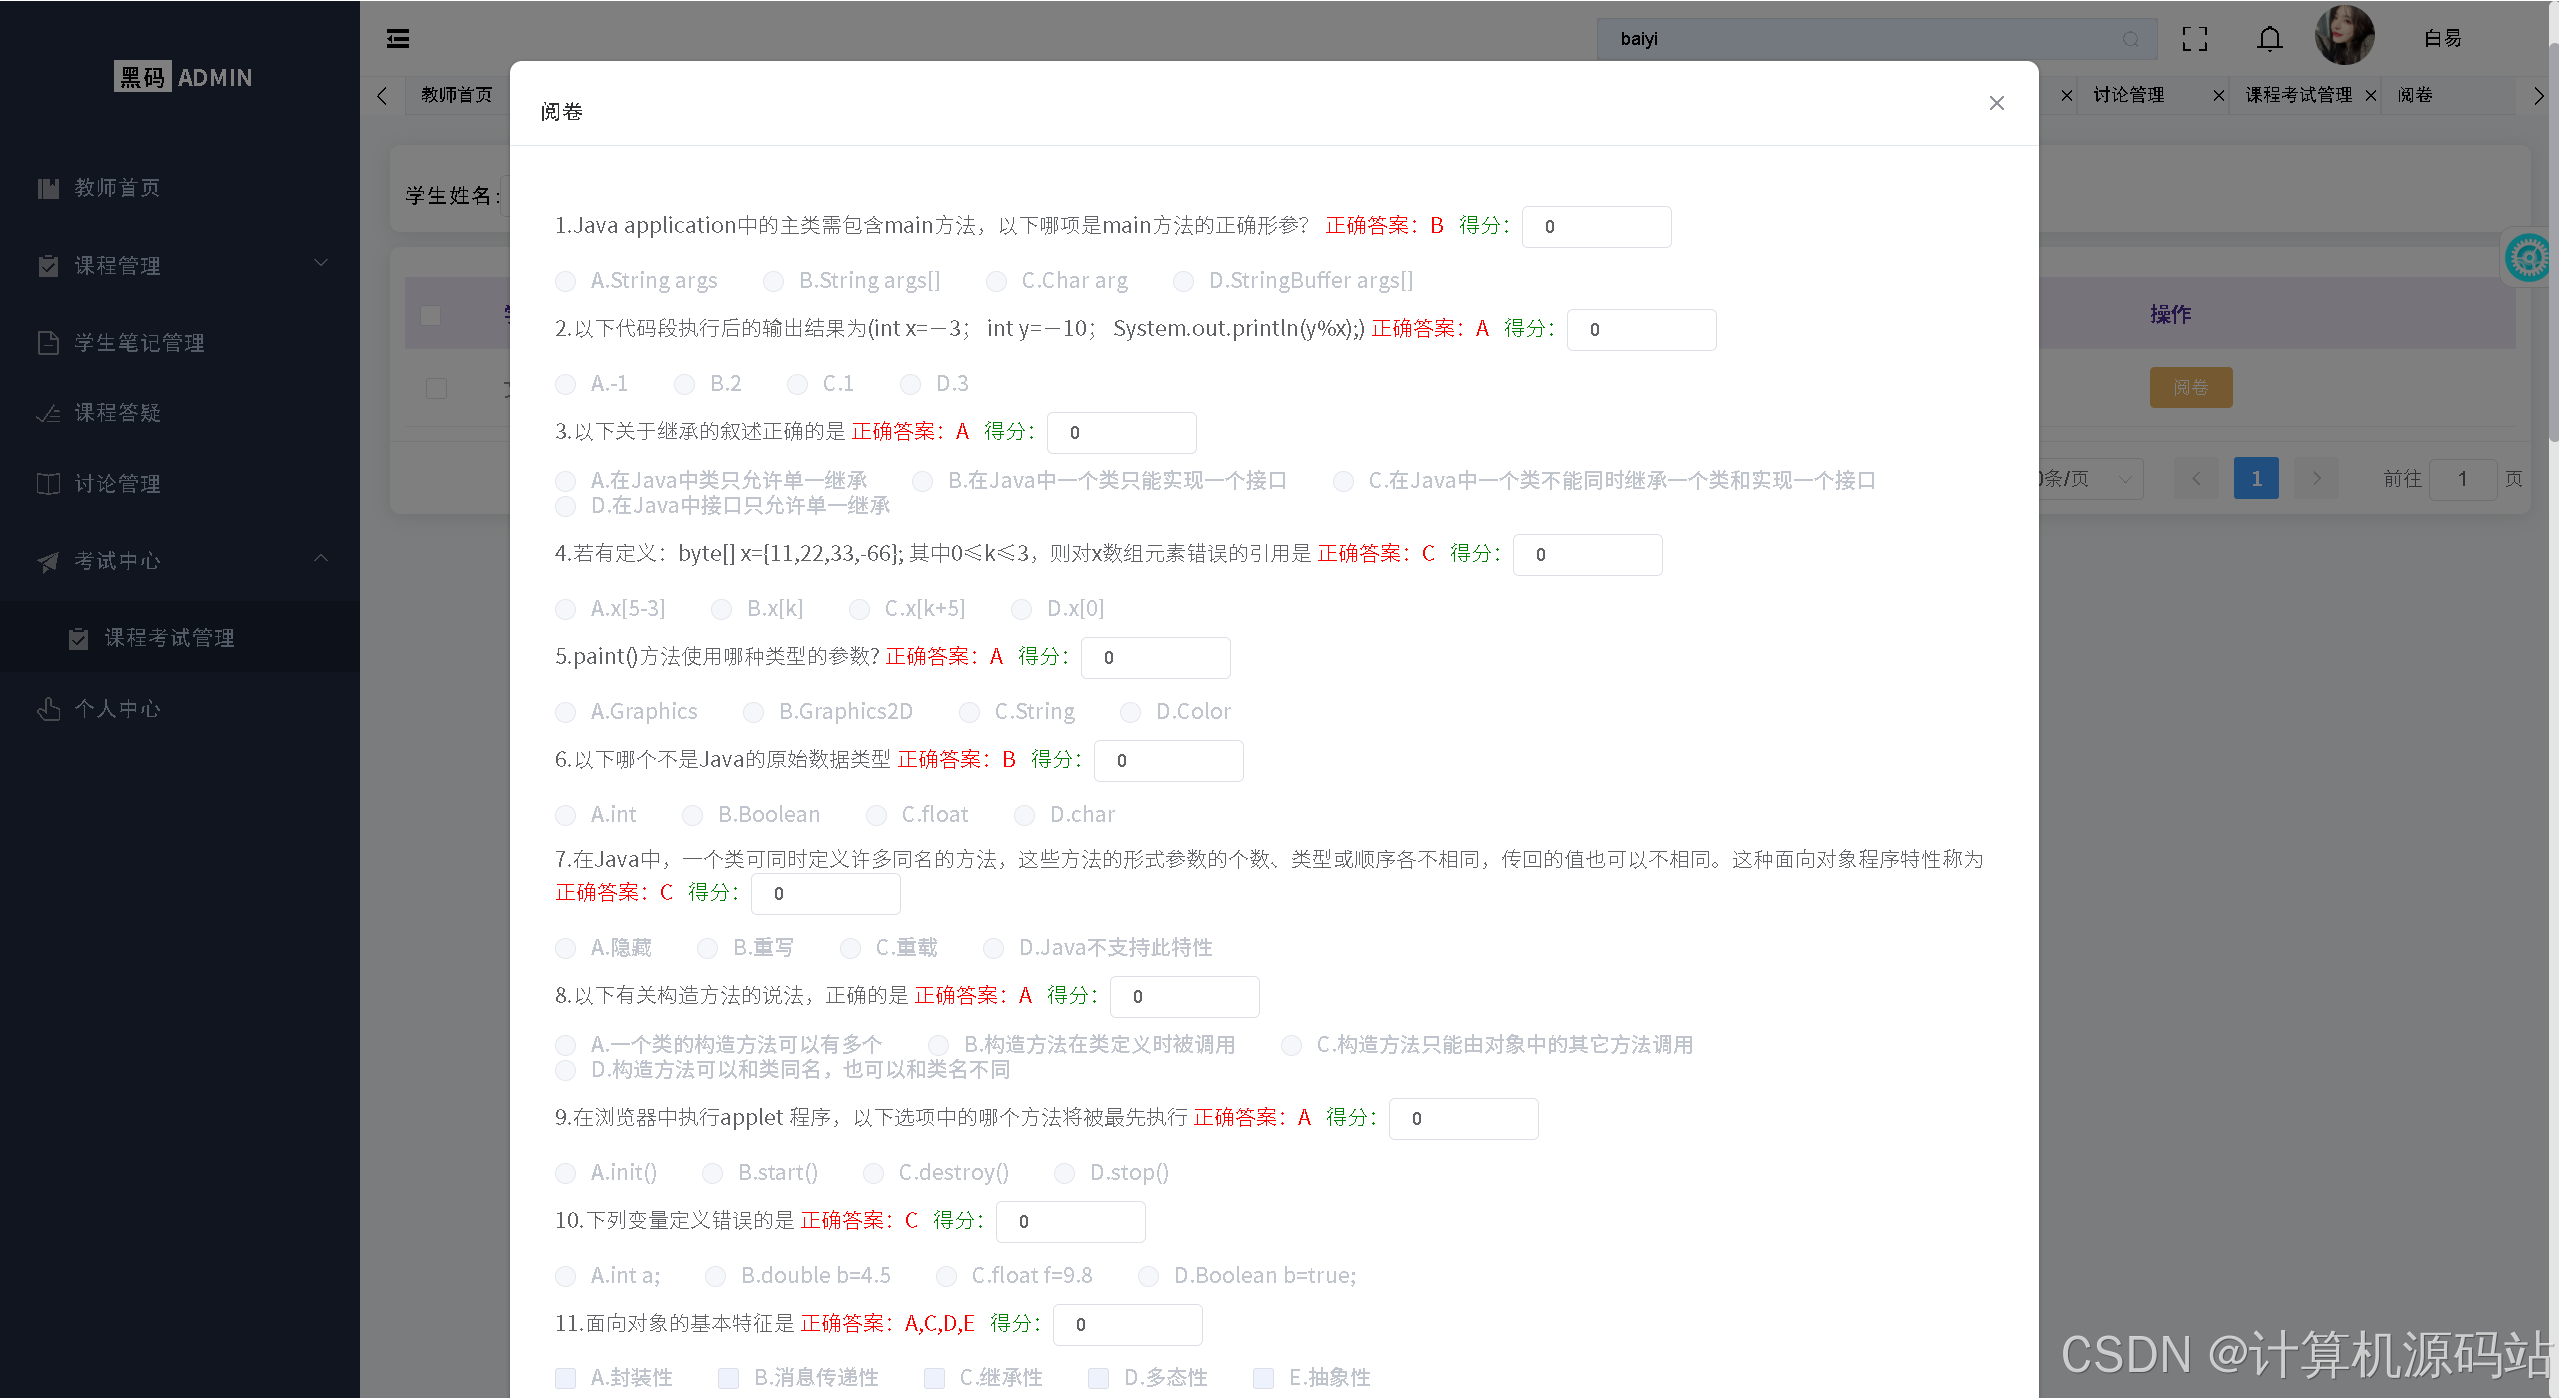
Task: Open the notification bell
Action: (2268, 38)
